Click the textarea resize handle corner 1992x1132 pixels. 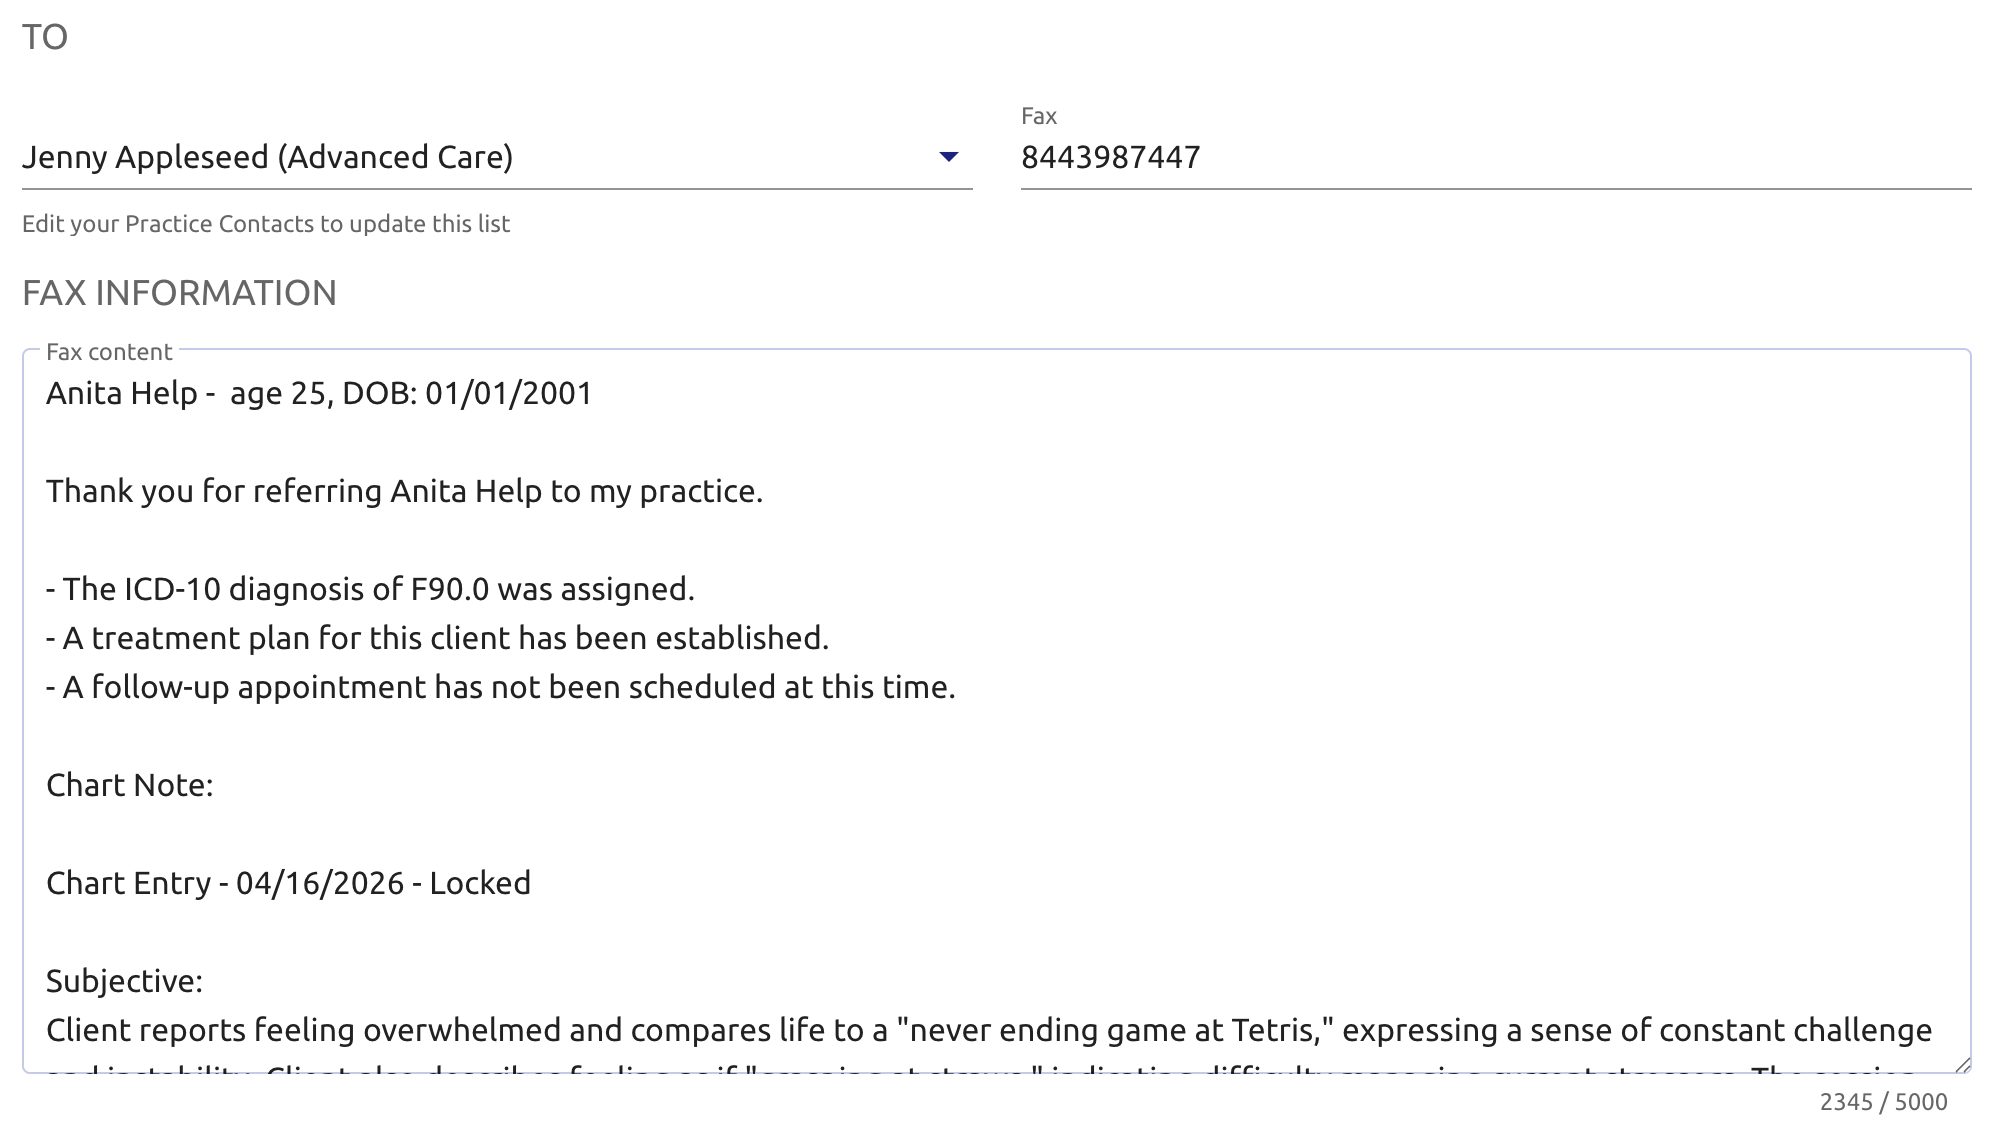(x=1962, y=1064)
